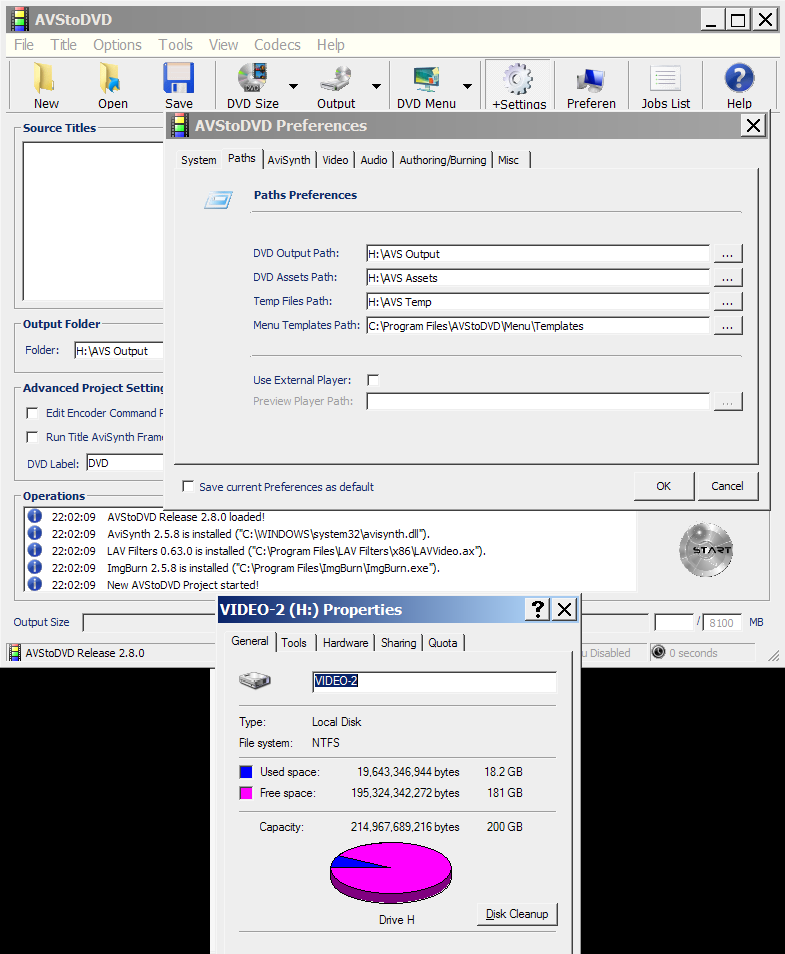785x954 pixels.
Task: Browse for the DVD Assets Path
Action: [x=728, y=278]
